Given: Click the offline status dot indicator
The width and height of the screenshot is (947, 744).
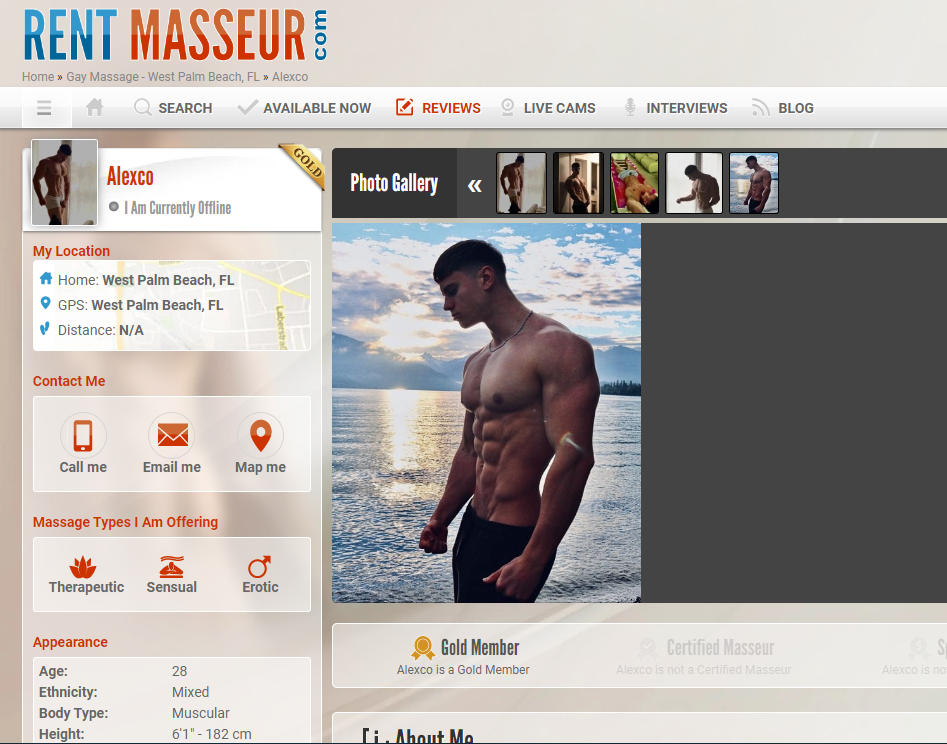Looking at the screenshot, I should [114, 207].
